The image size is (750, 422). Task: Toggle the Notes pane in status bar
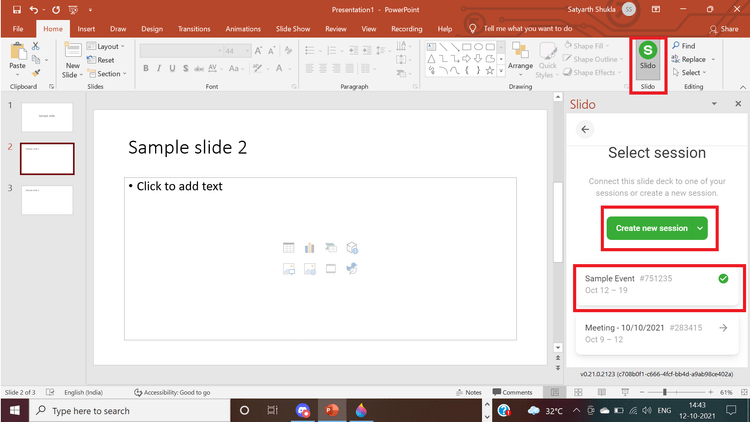(468, 392)
